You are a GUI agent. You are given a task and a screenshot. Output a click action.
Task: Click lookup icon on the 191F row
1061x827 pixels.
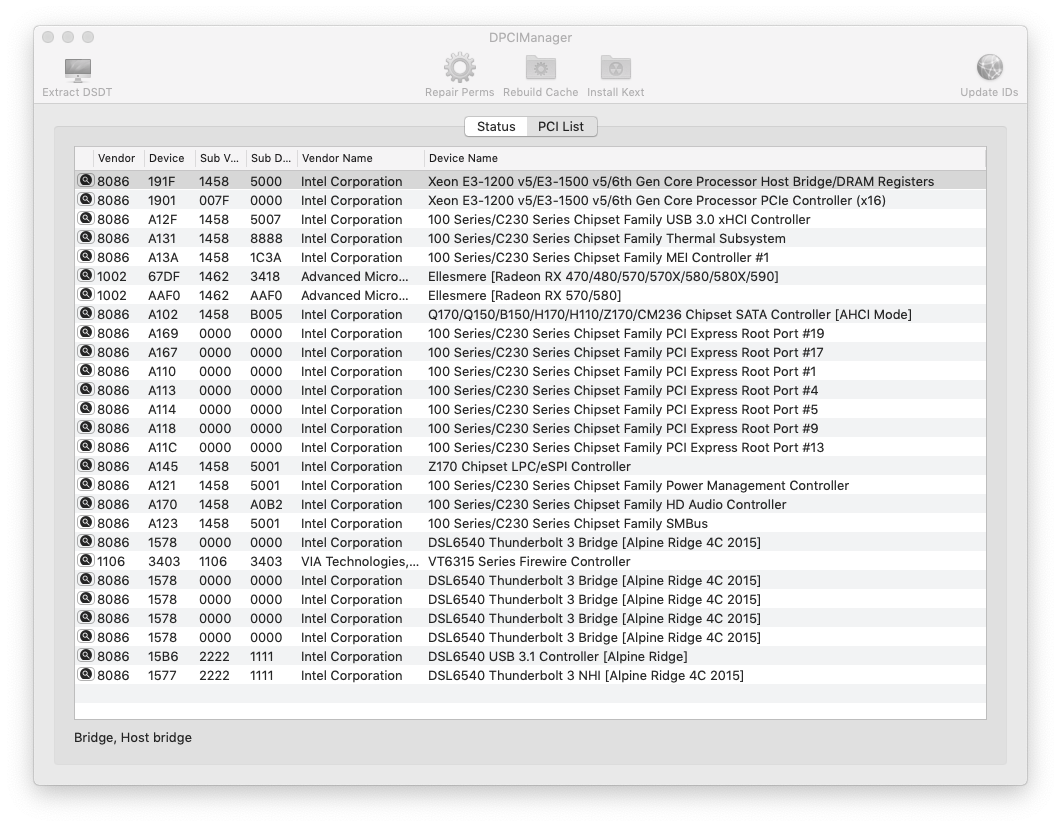pos(86,180)
